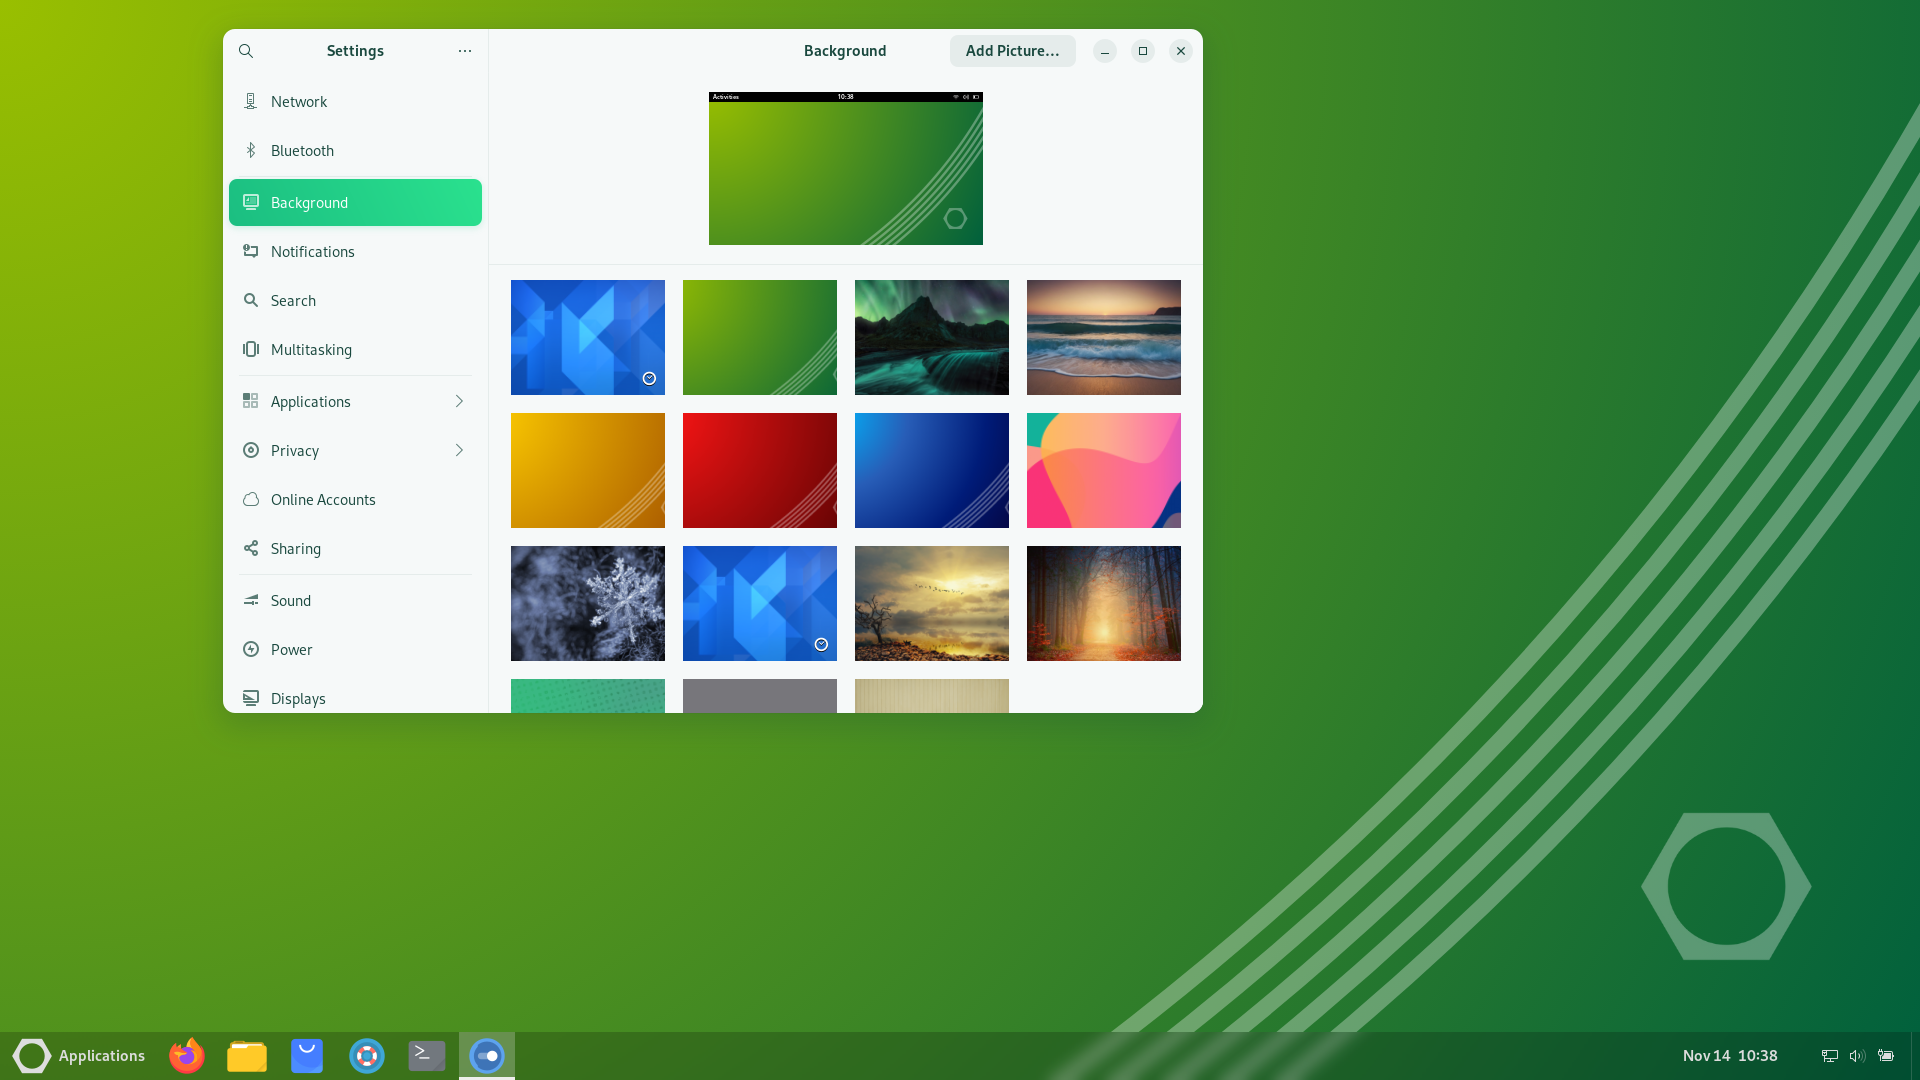The width and height of the screenshot is (1920, 1080).
Task: Open Multitasking settings
Action: [355, 350]
